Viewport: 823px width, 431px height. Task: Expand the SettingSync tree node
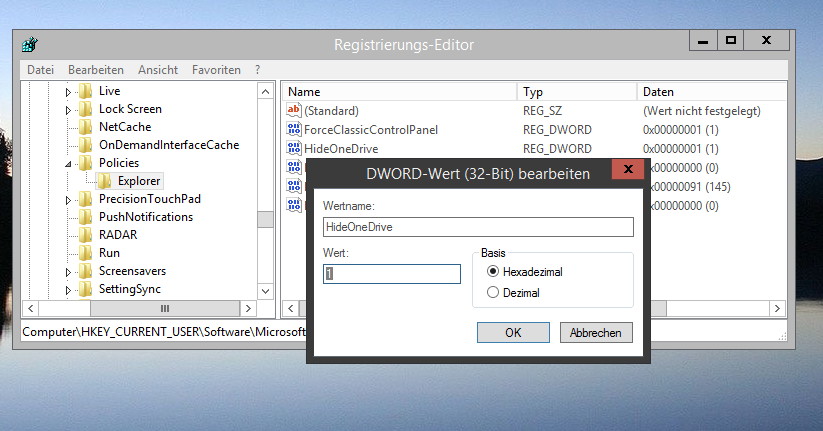[x=68, y=290]
